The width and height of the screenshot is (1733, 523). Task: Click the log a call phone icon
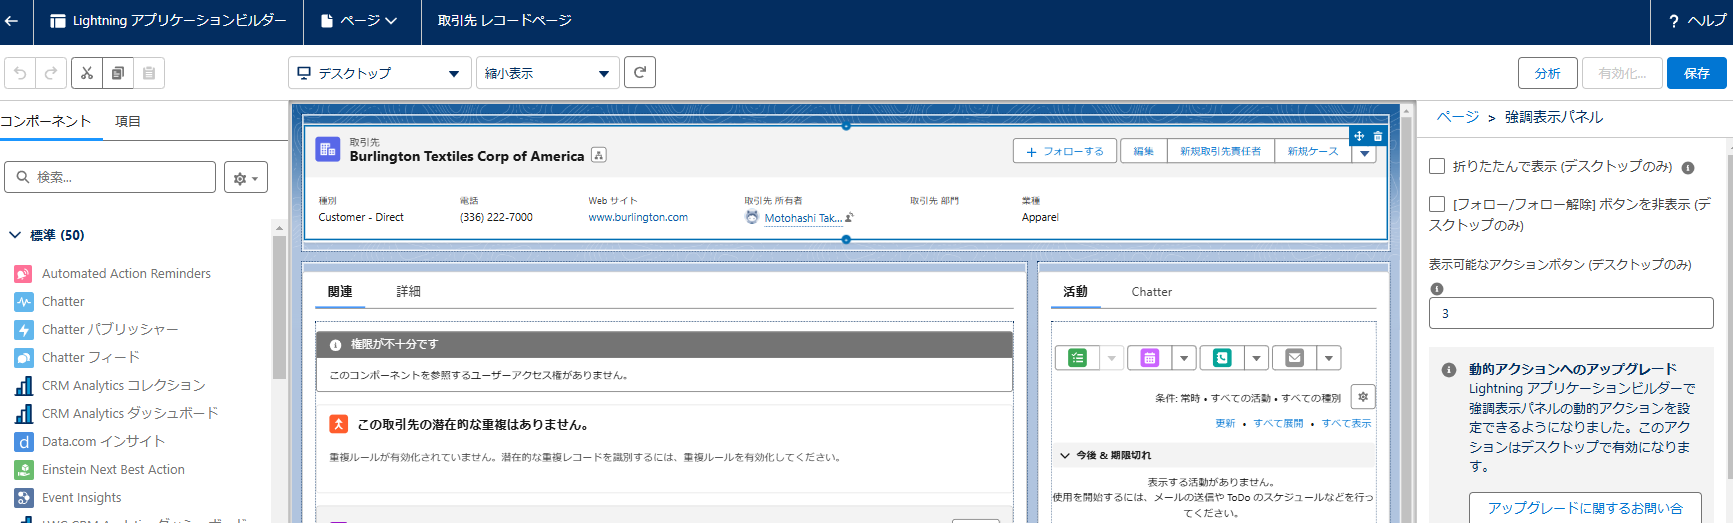point(1221,358)
